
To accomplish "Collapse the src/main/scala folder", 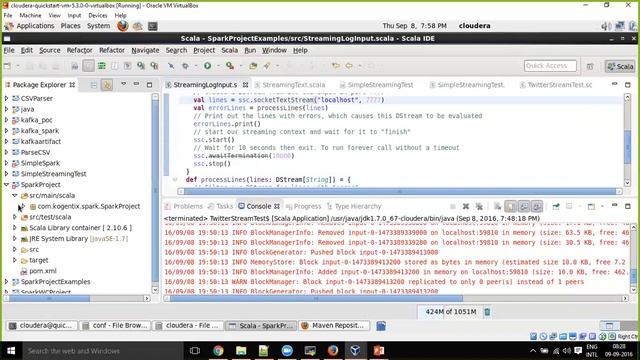I will point(15,196).
